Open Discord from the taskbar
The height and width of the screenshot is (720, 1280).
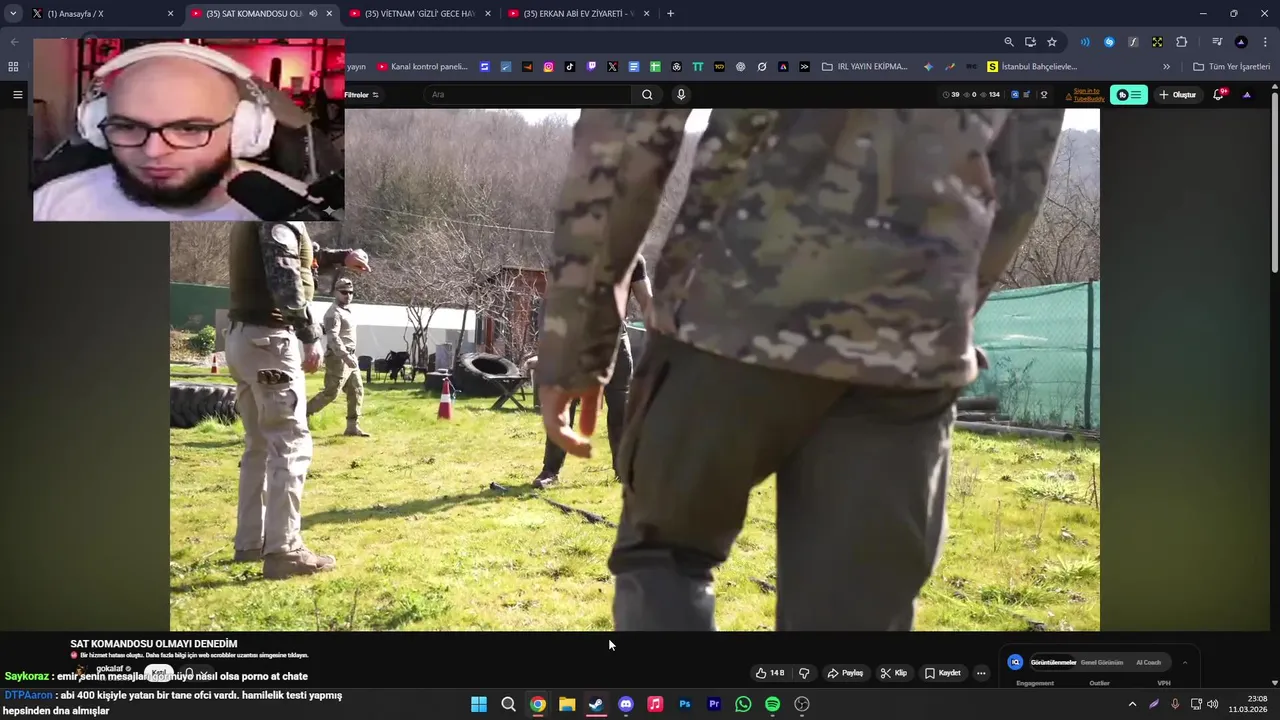click(x=626, y=704)
